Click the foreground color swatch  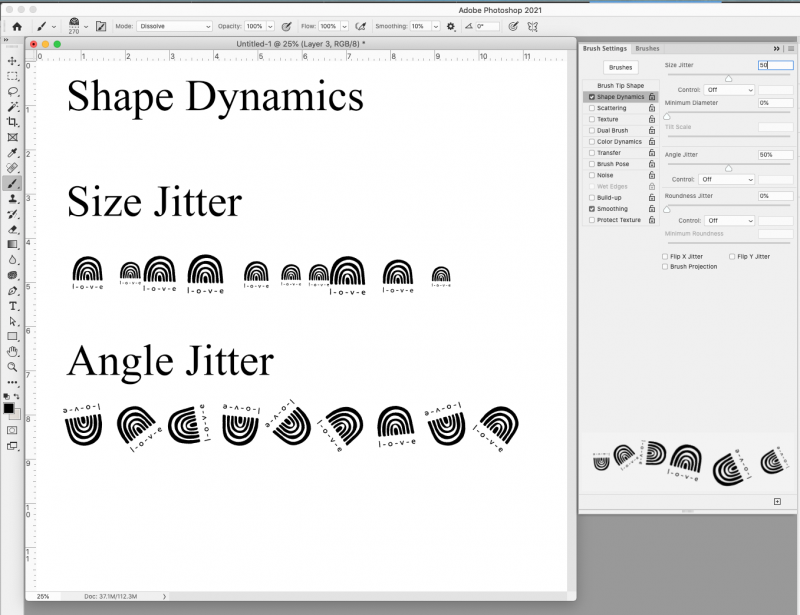(9, 408)
